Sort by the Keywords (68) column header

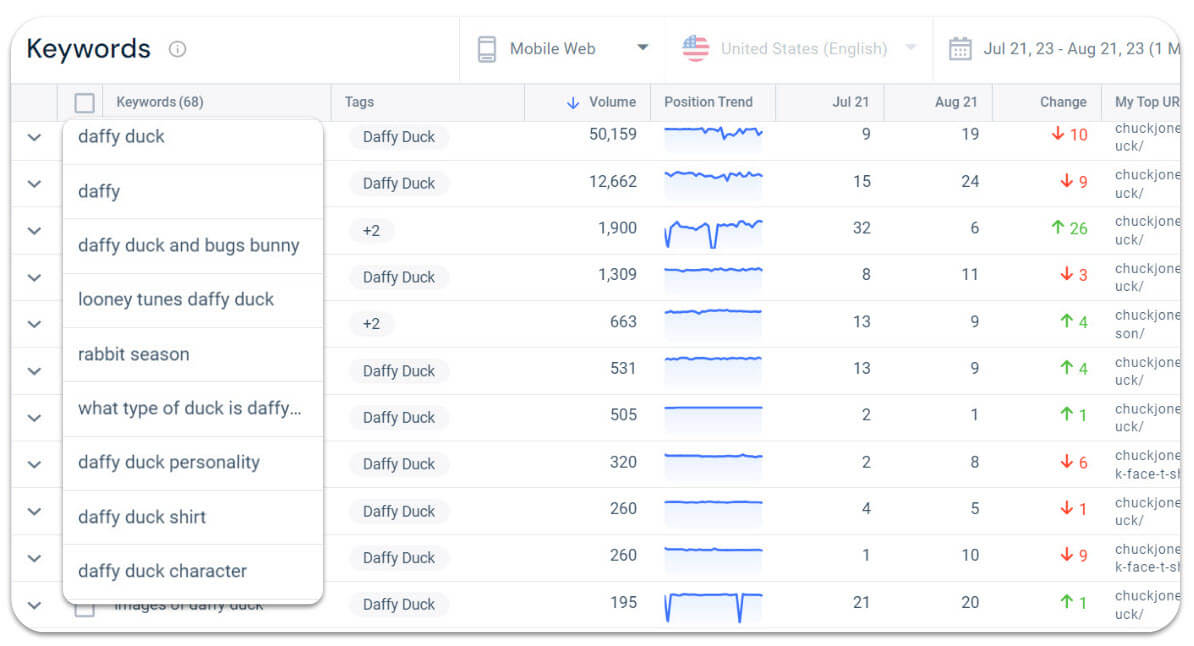[160, 102]
